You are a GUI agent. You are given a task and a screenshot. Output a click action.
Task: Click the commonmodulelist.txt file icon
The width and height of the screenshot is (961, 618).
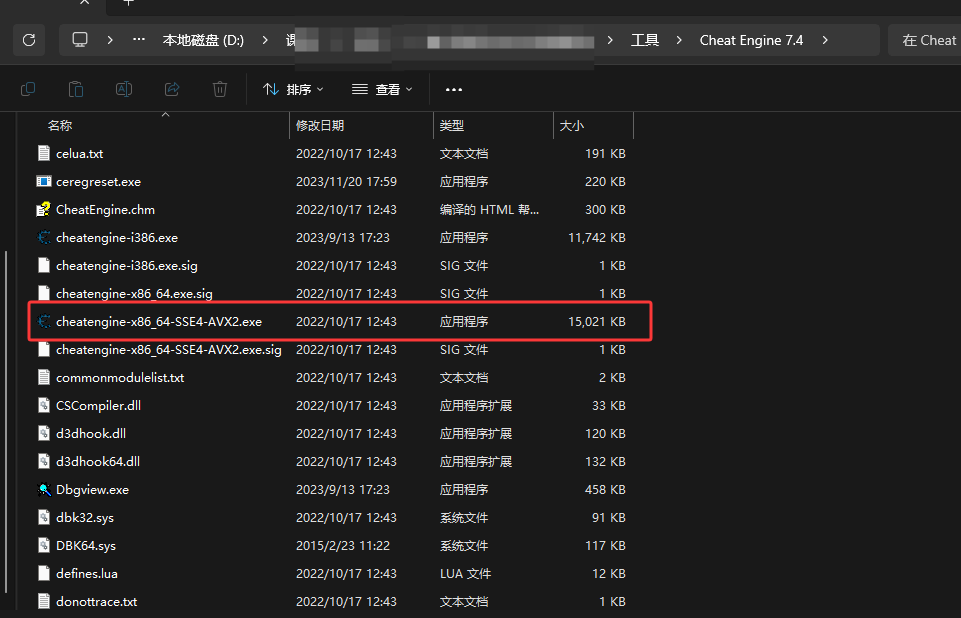(x=44, y=377)
